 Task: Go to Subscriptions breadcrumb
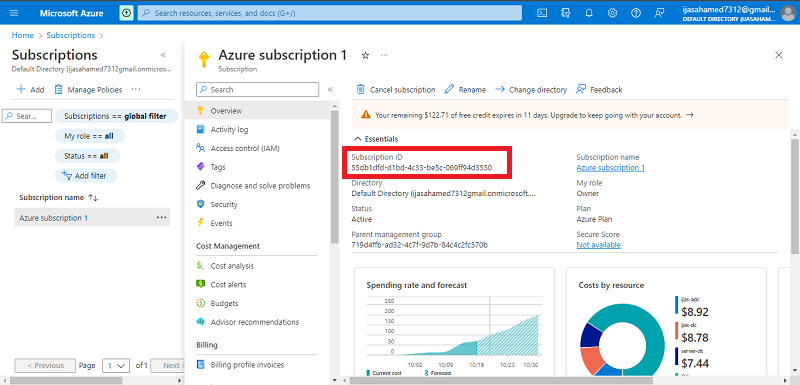click(70, 36)
